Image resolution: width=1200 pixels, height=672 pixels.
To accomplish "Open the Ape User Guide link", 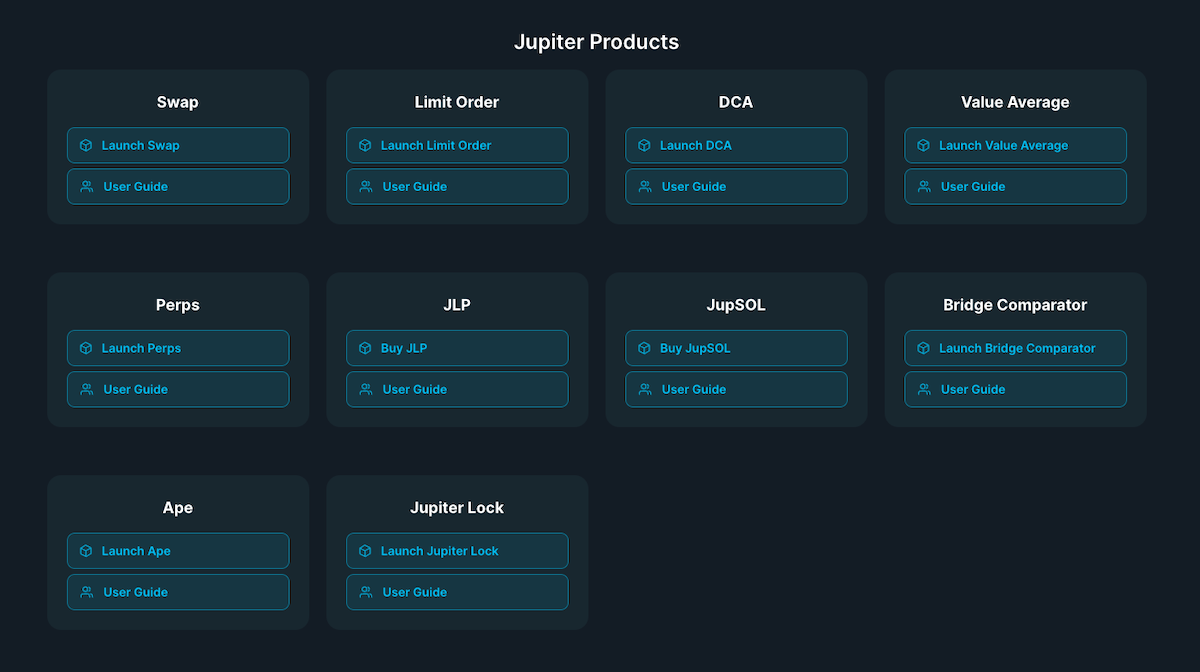I will [178, 593].
